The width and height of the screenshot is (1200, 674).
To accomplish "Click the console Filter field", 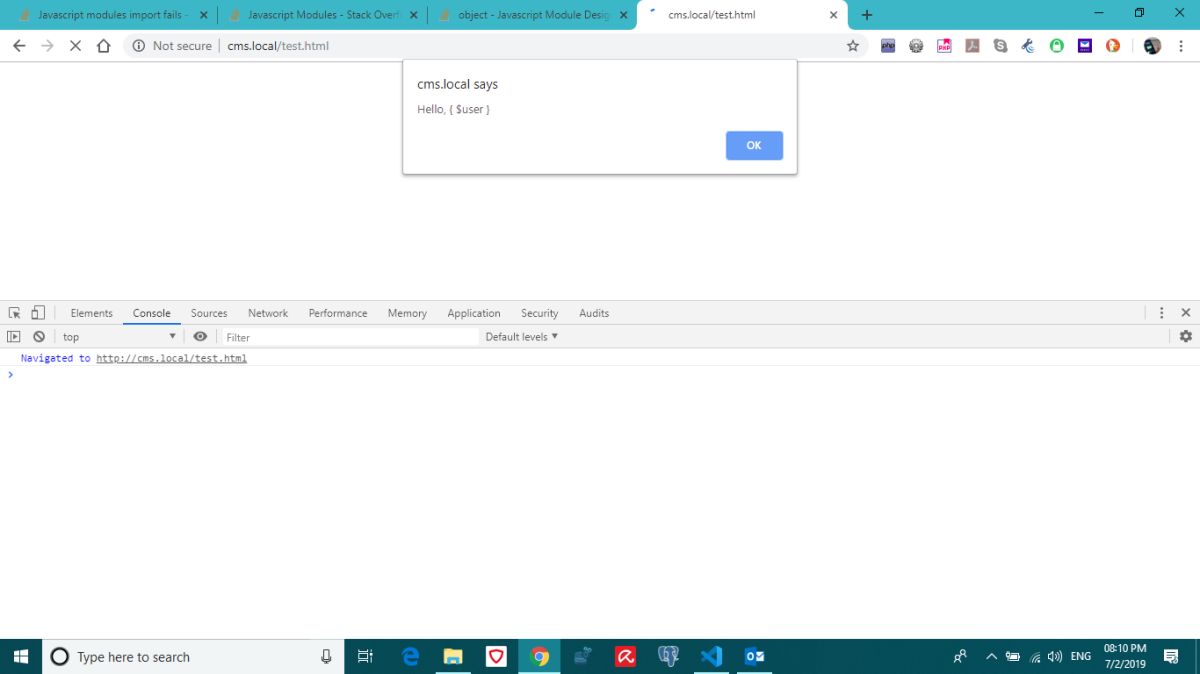I will (348, 337).
